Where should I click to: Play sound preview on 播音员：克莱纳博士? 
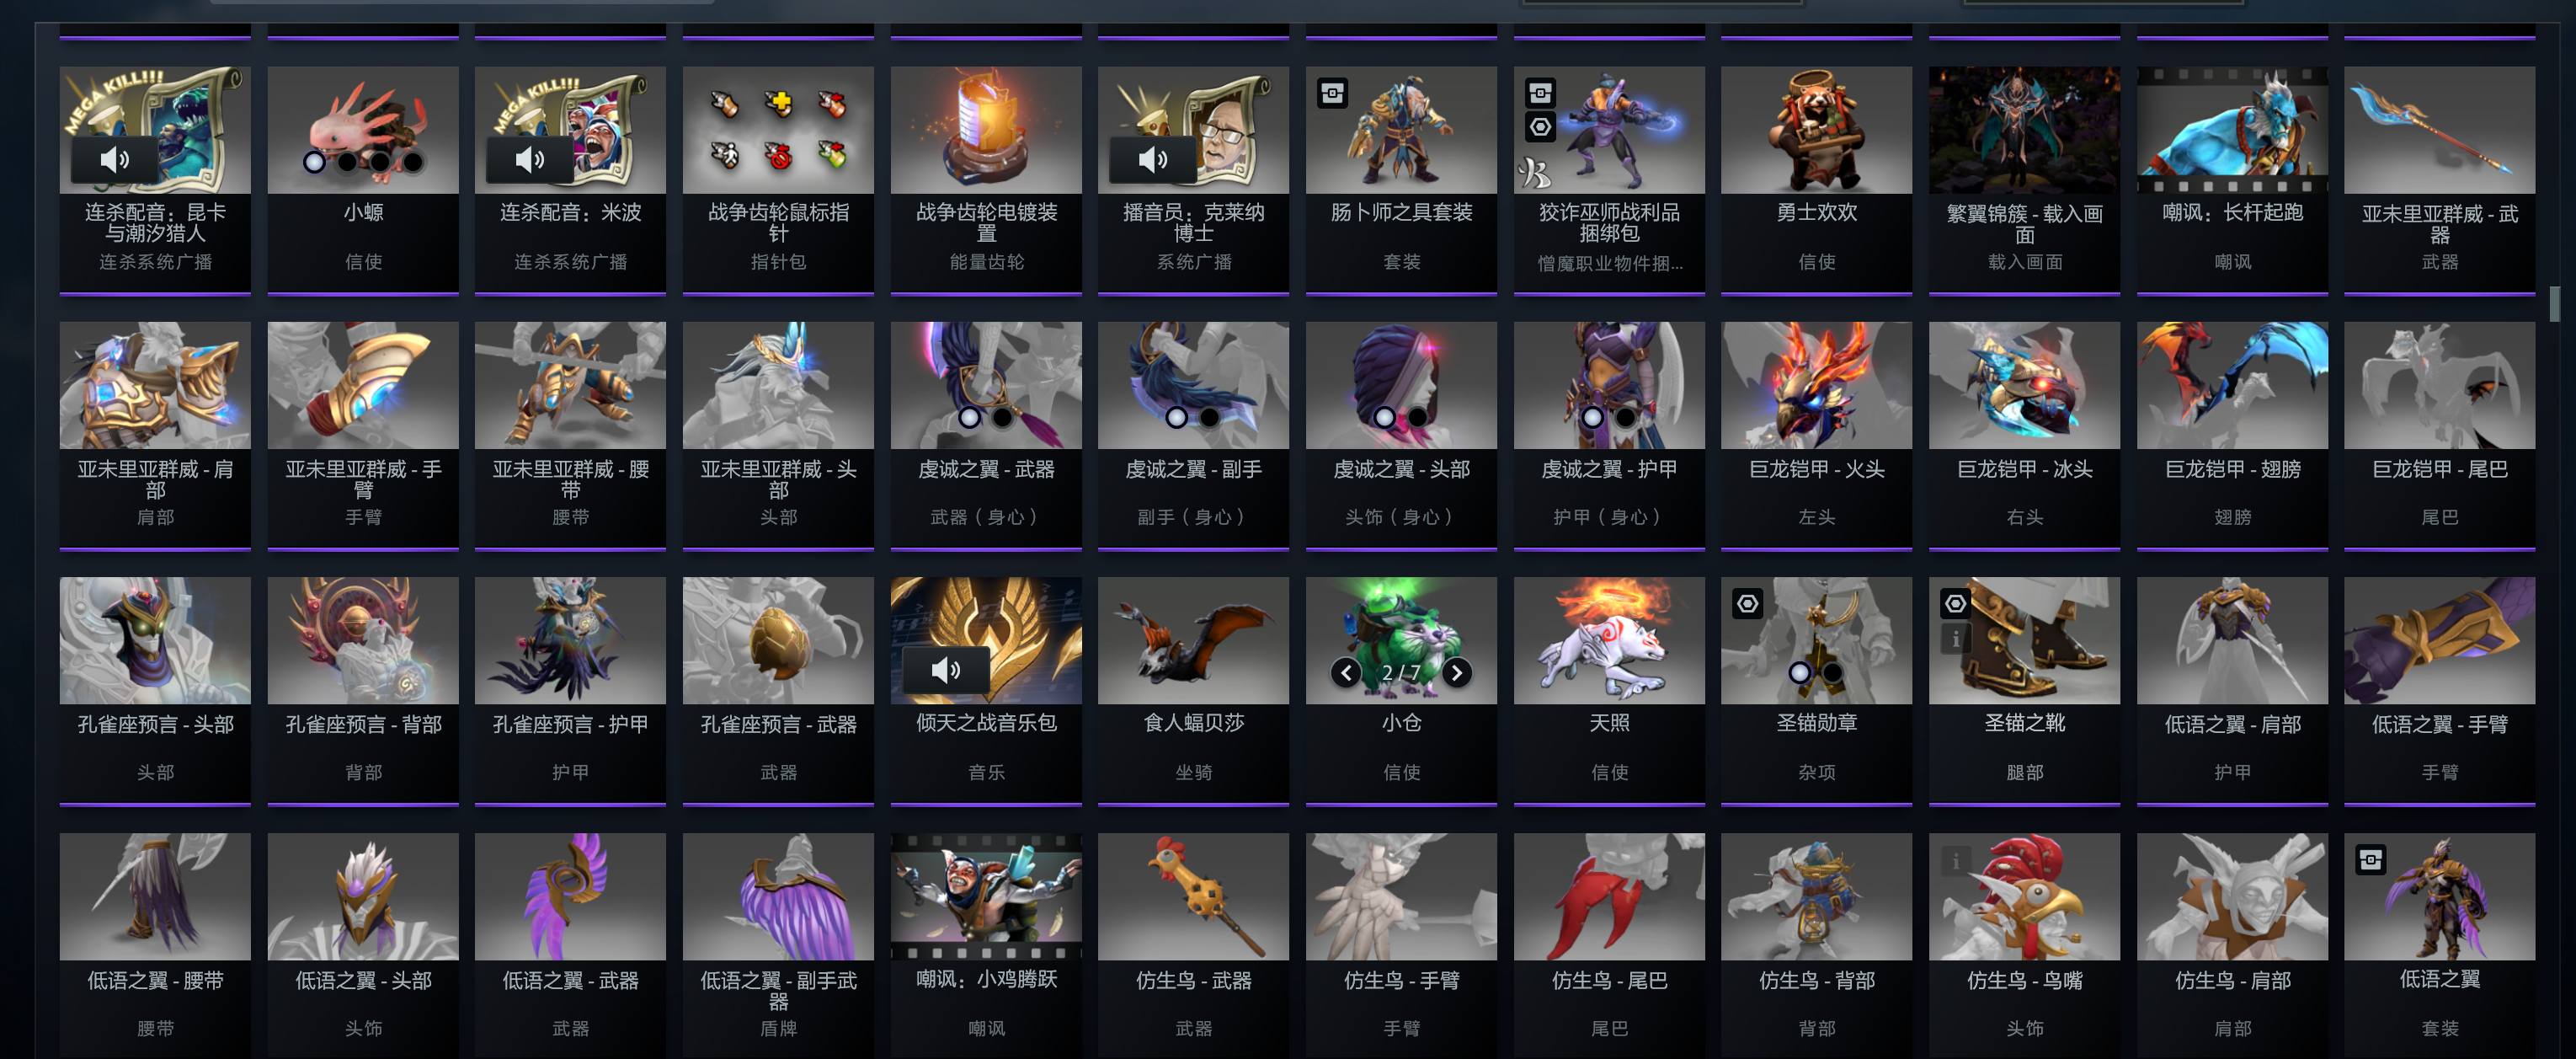click(x=1153, y=159)
